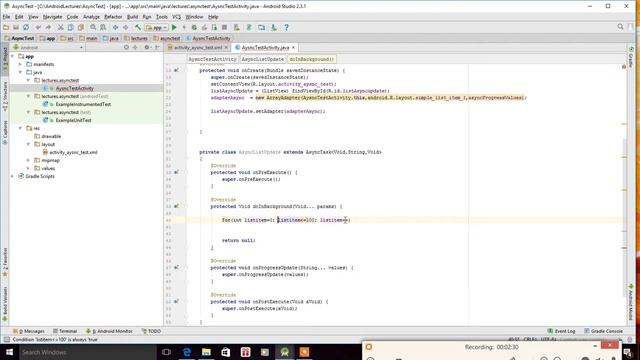Image resolution: width=640 pixels, height=360 pixels.
Task: Open the Terminal tool window
Action: click(64, 331)
